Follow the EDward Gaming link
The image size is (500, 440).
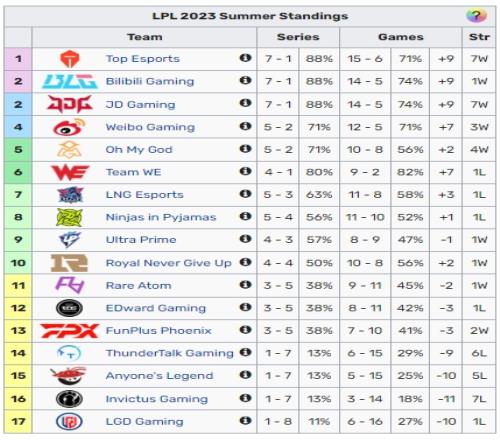point(156,308)
